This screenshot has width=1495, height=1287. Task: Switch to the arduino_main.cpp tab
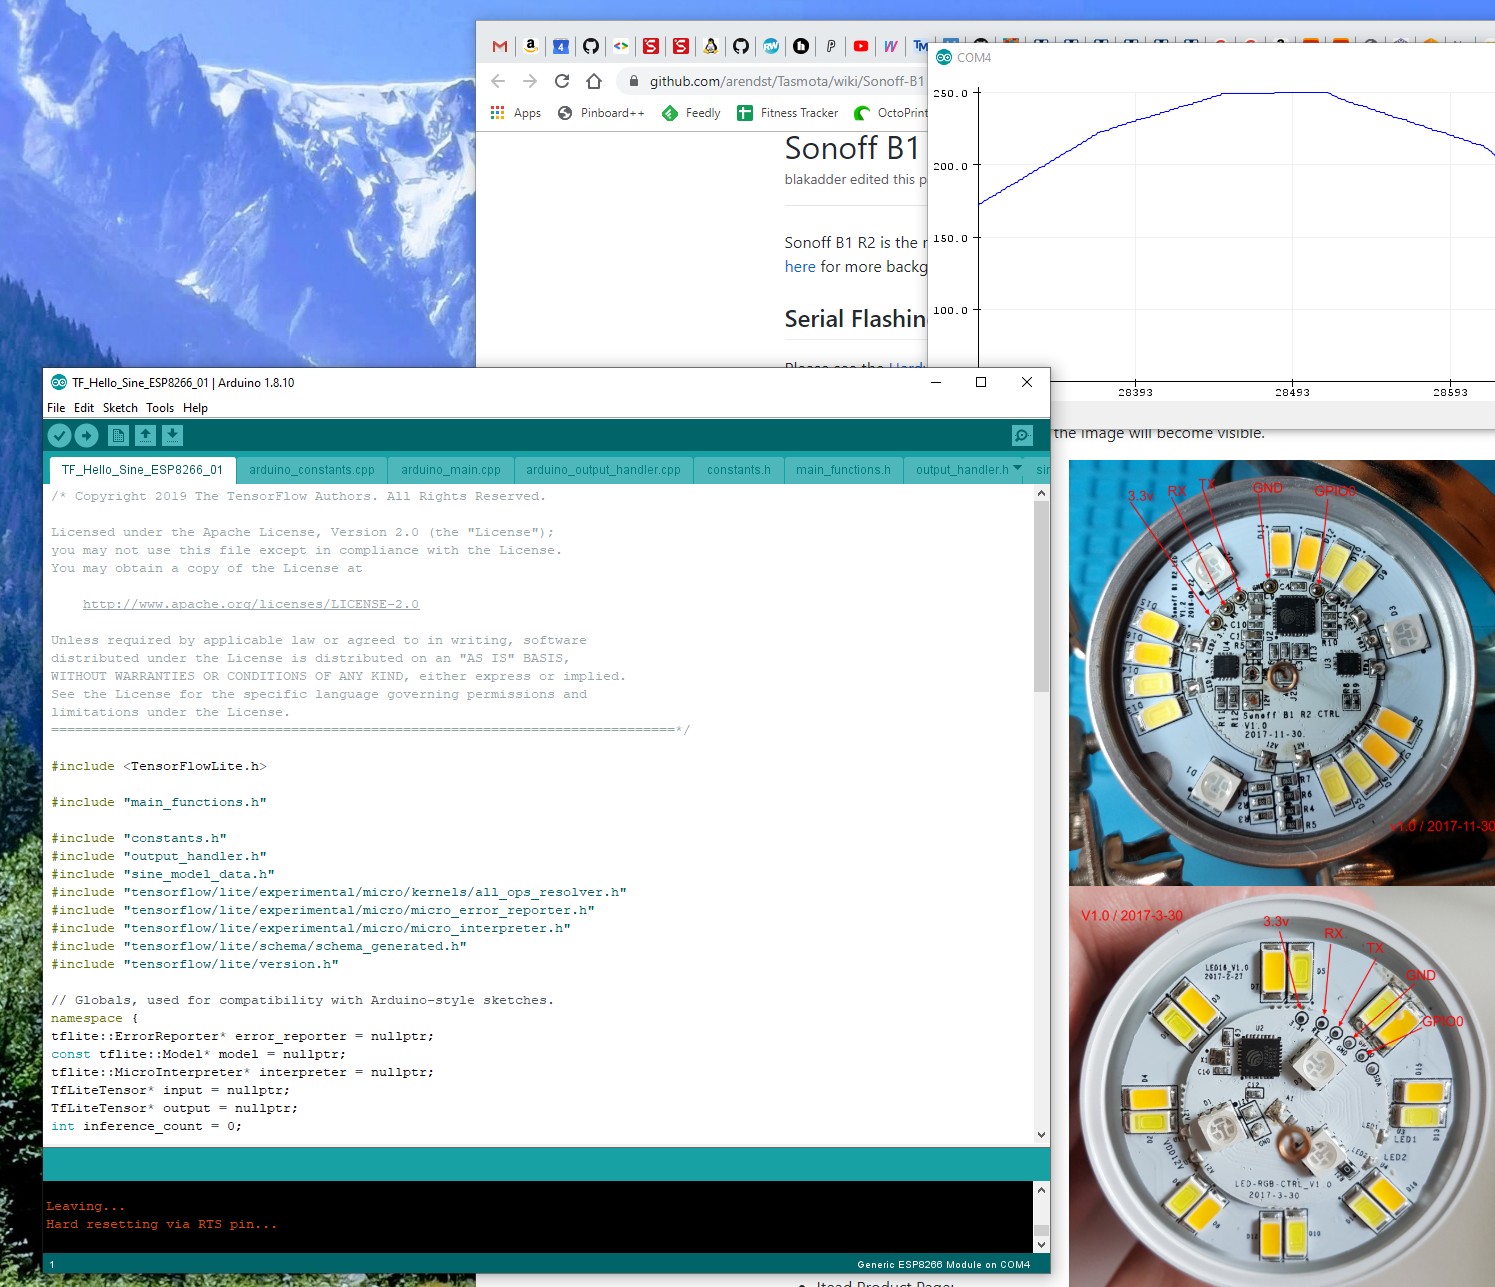451,470
